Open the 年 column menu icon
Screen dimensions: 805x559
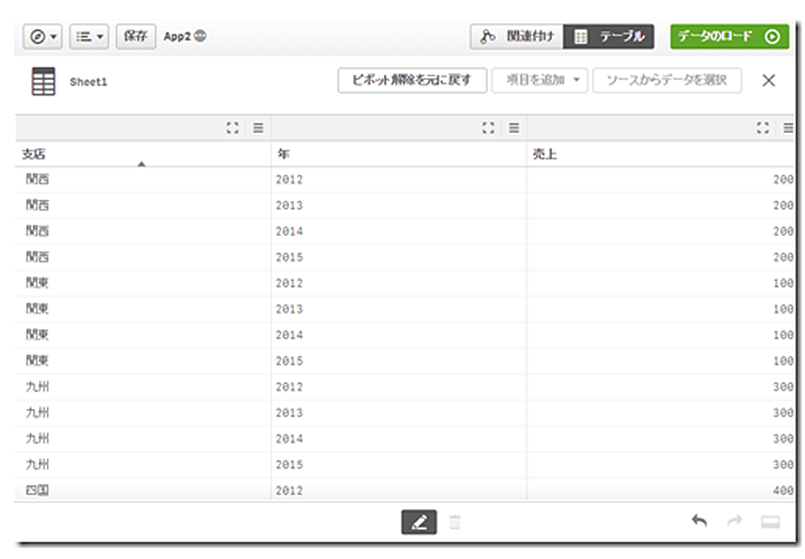tap(514, 128)
